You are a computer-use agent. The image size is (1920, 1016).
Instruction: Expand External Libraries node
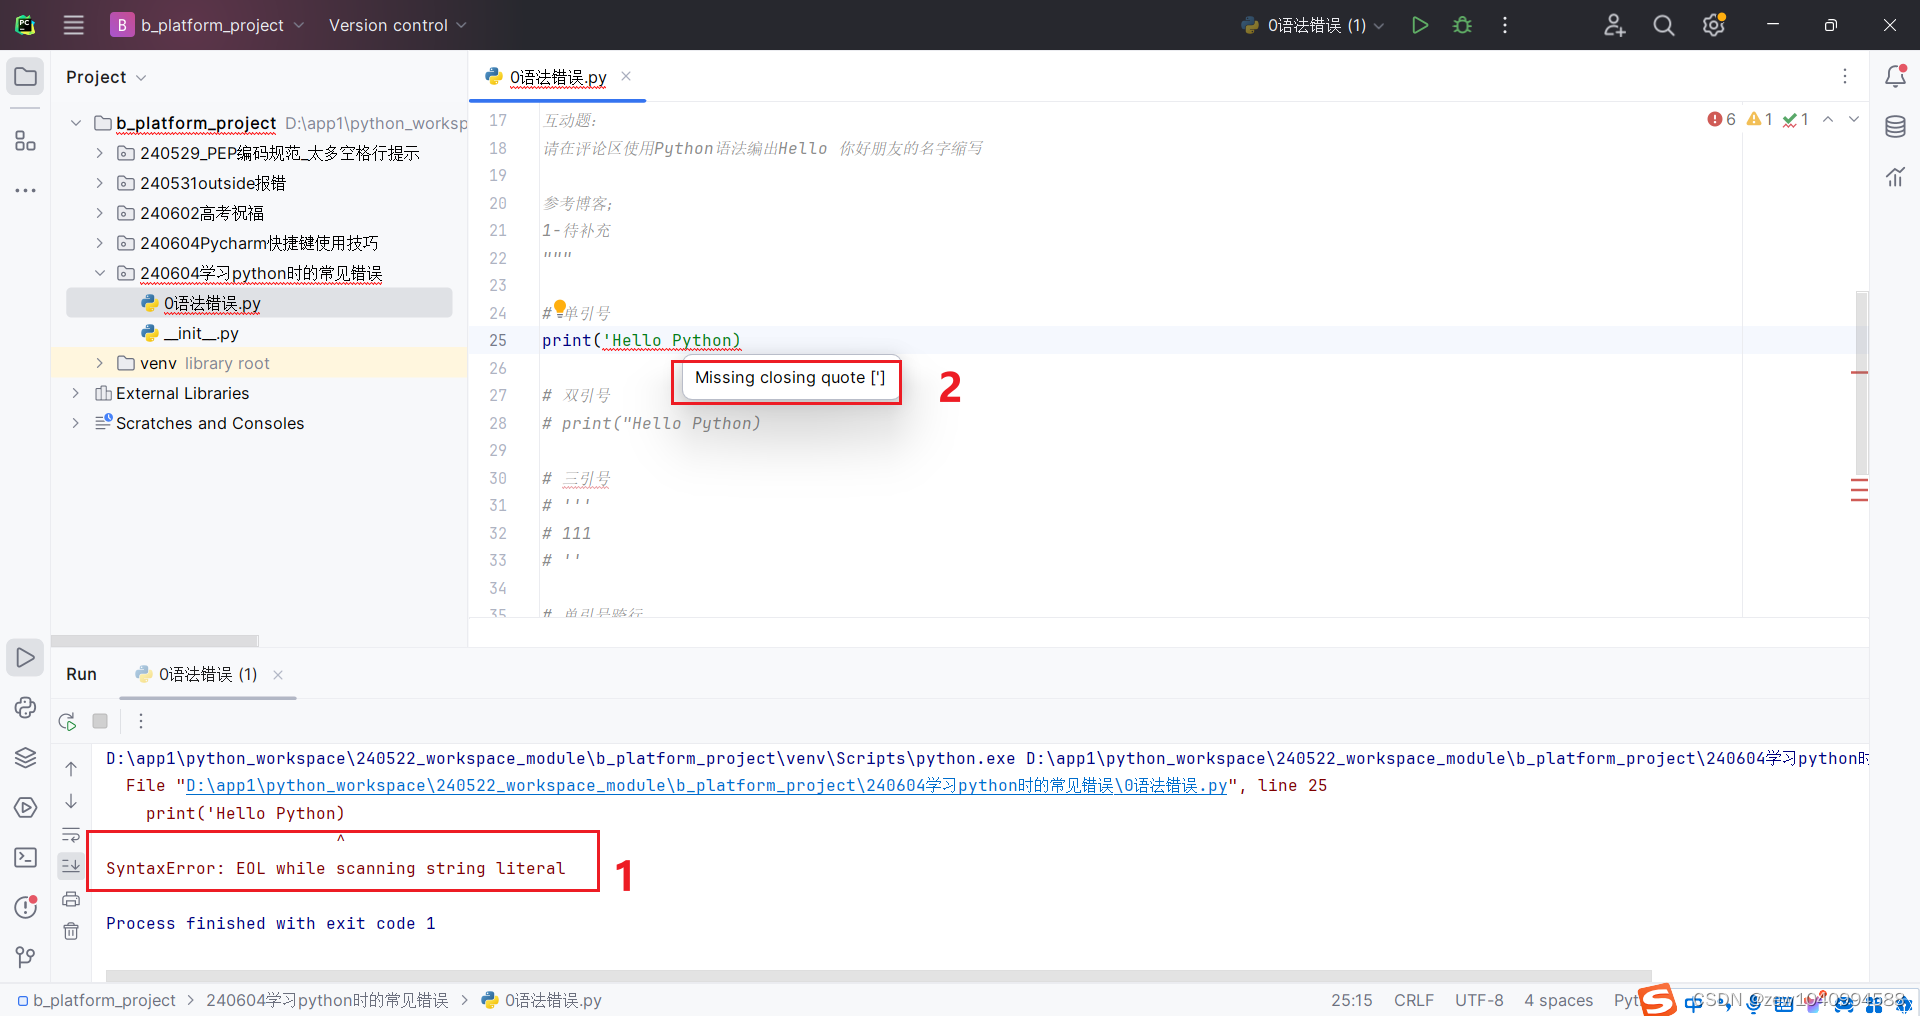coord(76,393)
